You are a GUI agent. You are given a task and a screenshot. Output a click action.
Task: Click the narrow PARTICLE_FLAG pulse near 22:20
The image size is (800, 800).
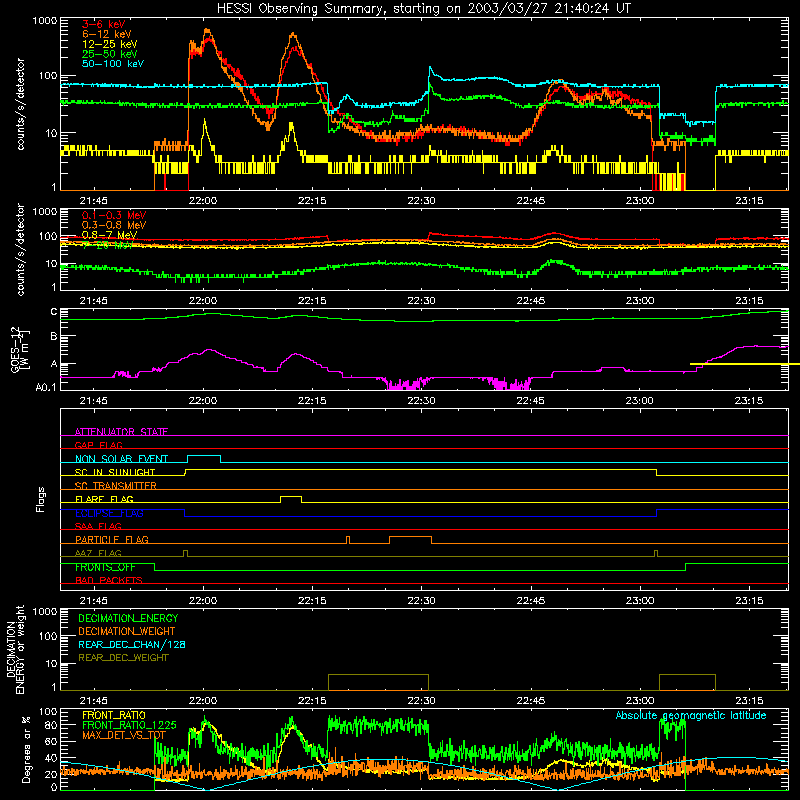(348, 540)
